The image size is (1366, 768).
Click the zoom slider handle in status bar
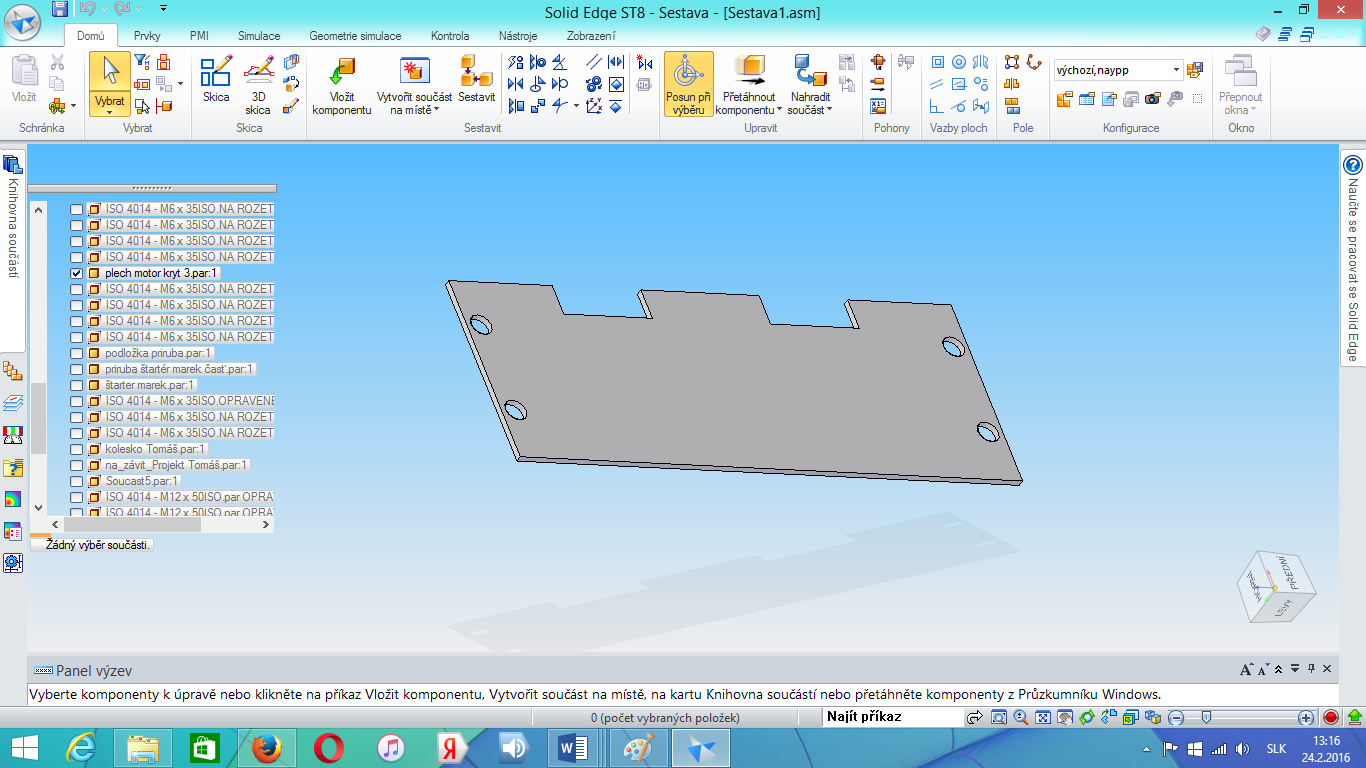tap(1207, 717)
